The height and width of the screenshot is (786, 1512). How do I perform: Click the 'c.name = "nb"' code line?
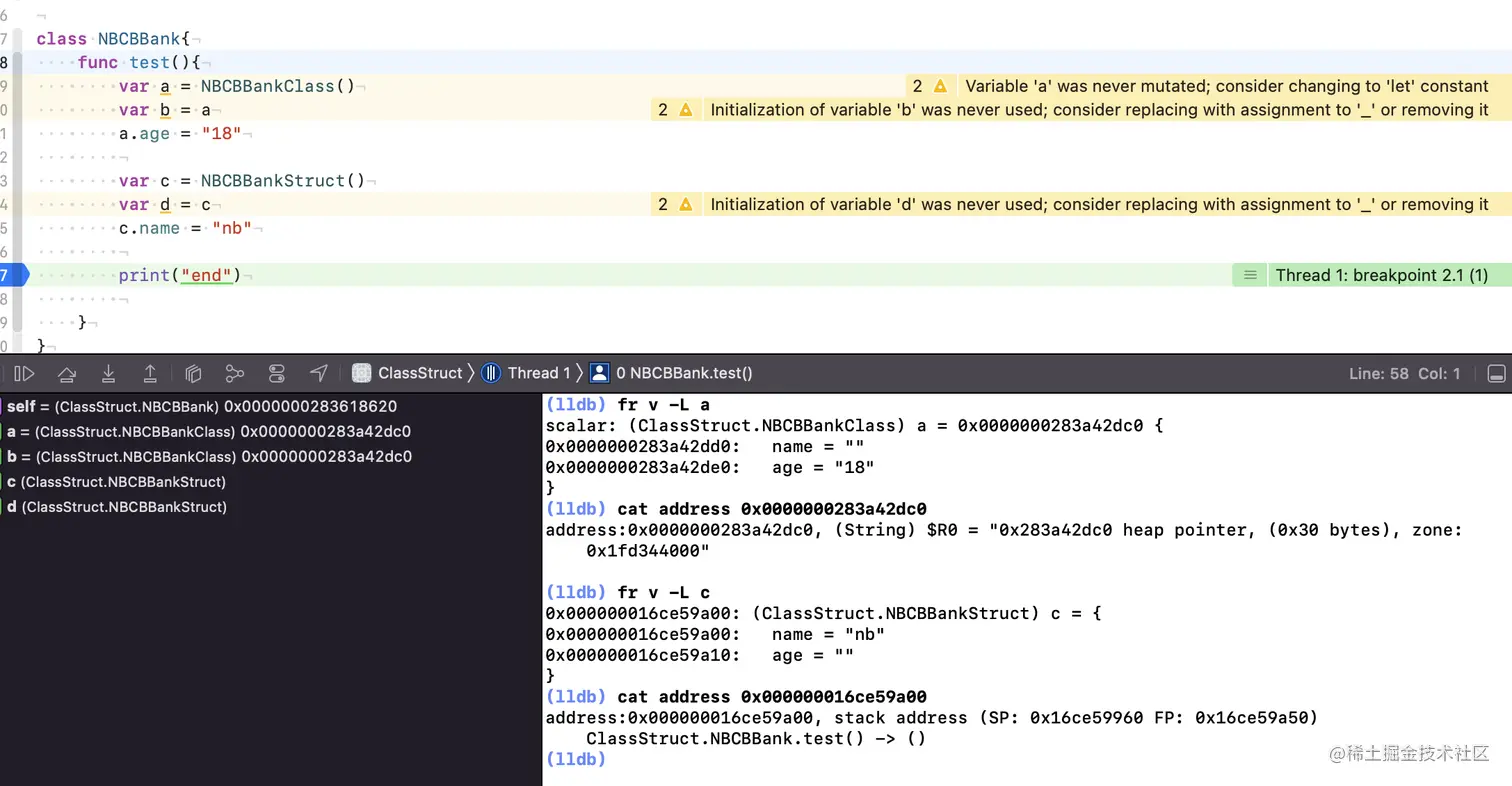pos(185,228)
